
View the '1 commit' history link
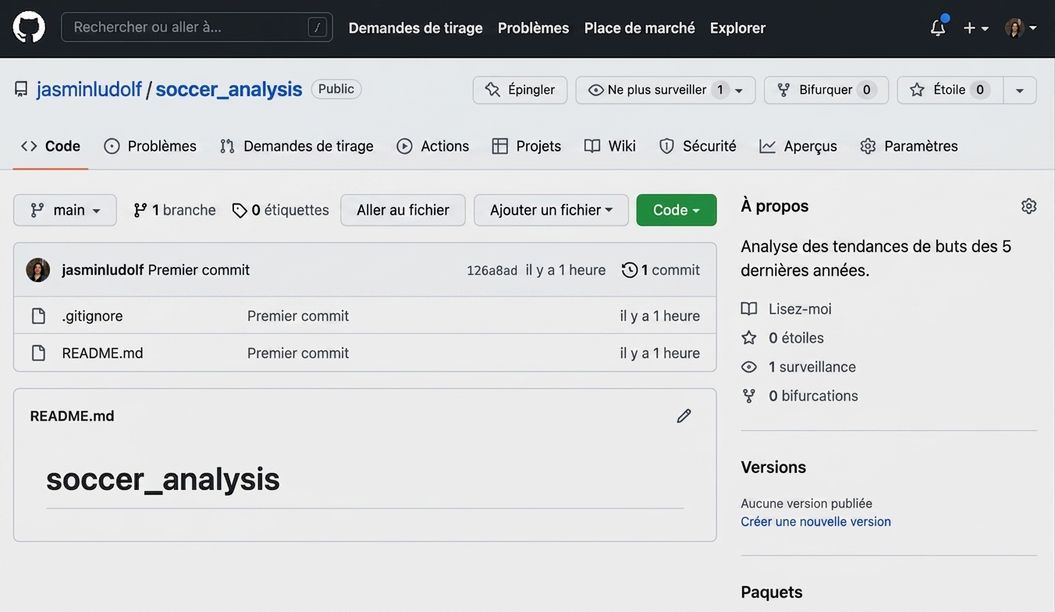coord(661,270)
